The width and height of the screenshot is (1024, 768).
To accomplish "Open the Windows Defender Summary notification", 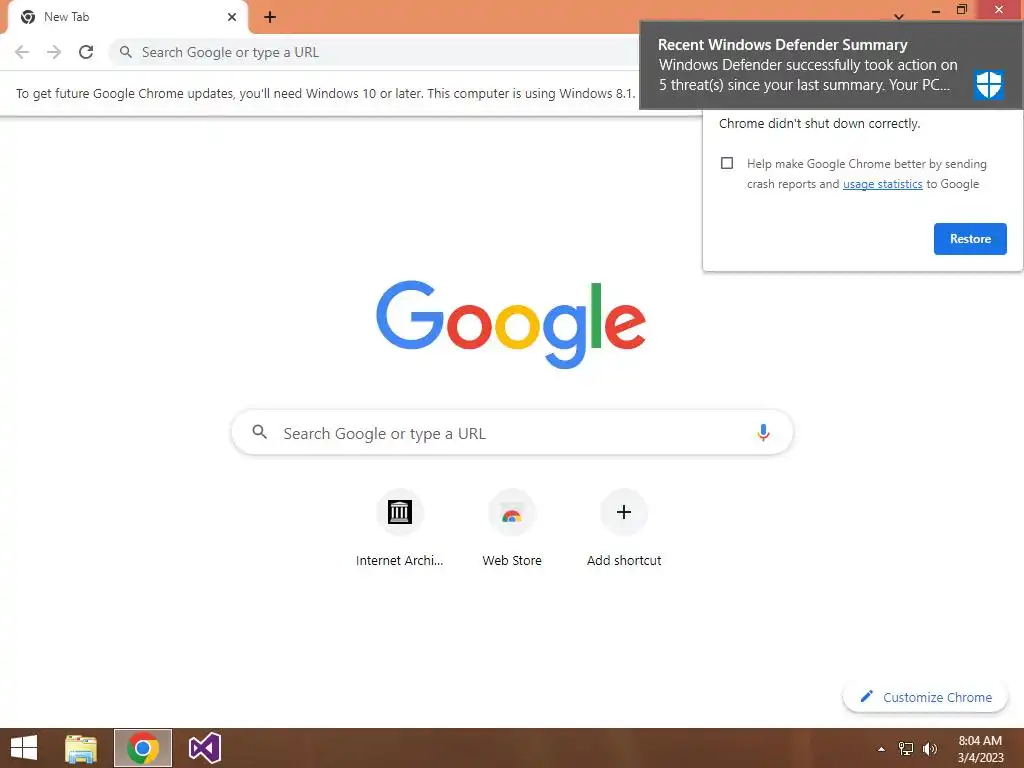I will pos(831,65).
